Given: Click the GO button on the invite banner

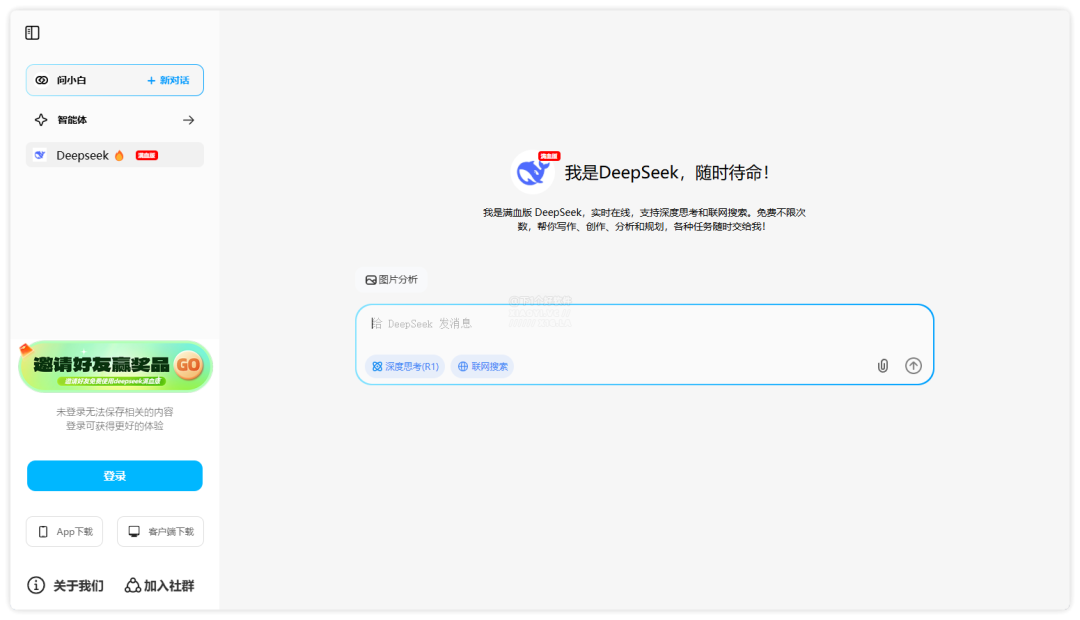Looking at the screenshot, I should pos(189,365).
